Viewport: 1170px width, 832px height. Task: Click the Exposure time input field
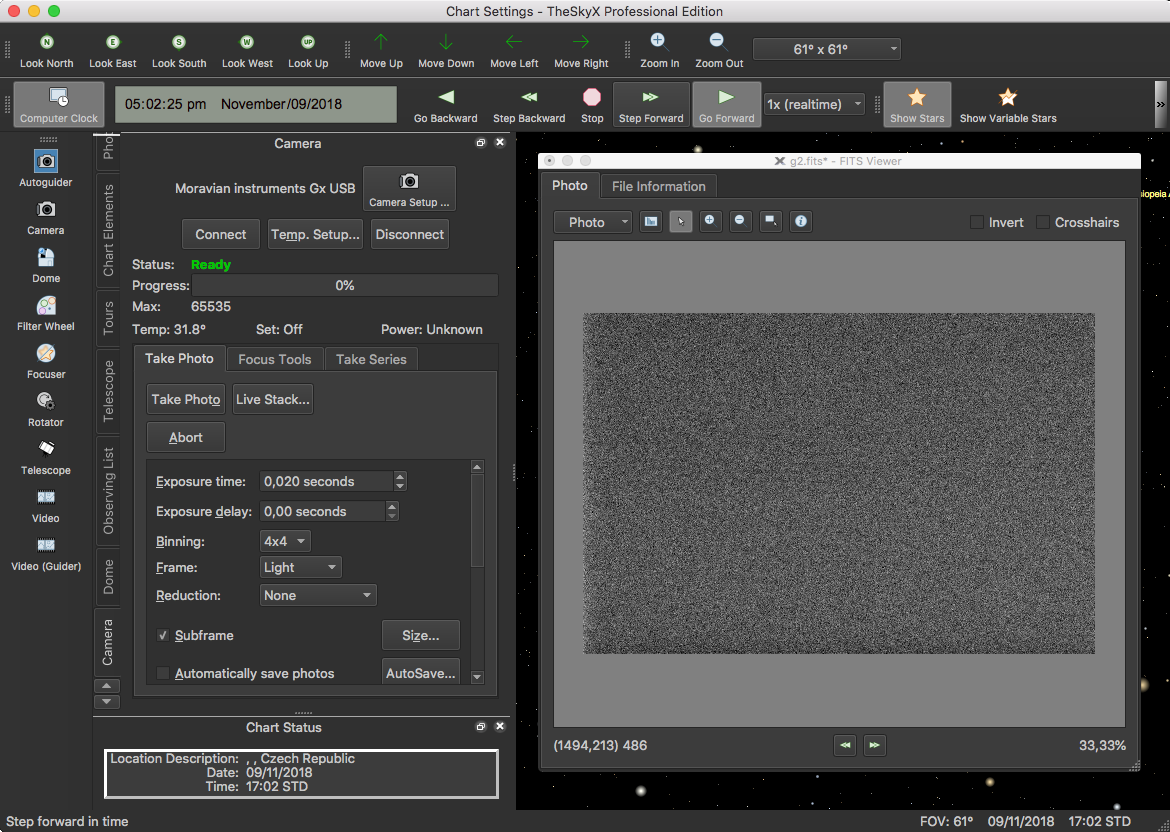(x=325, y=482)
